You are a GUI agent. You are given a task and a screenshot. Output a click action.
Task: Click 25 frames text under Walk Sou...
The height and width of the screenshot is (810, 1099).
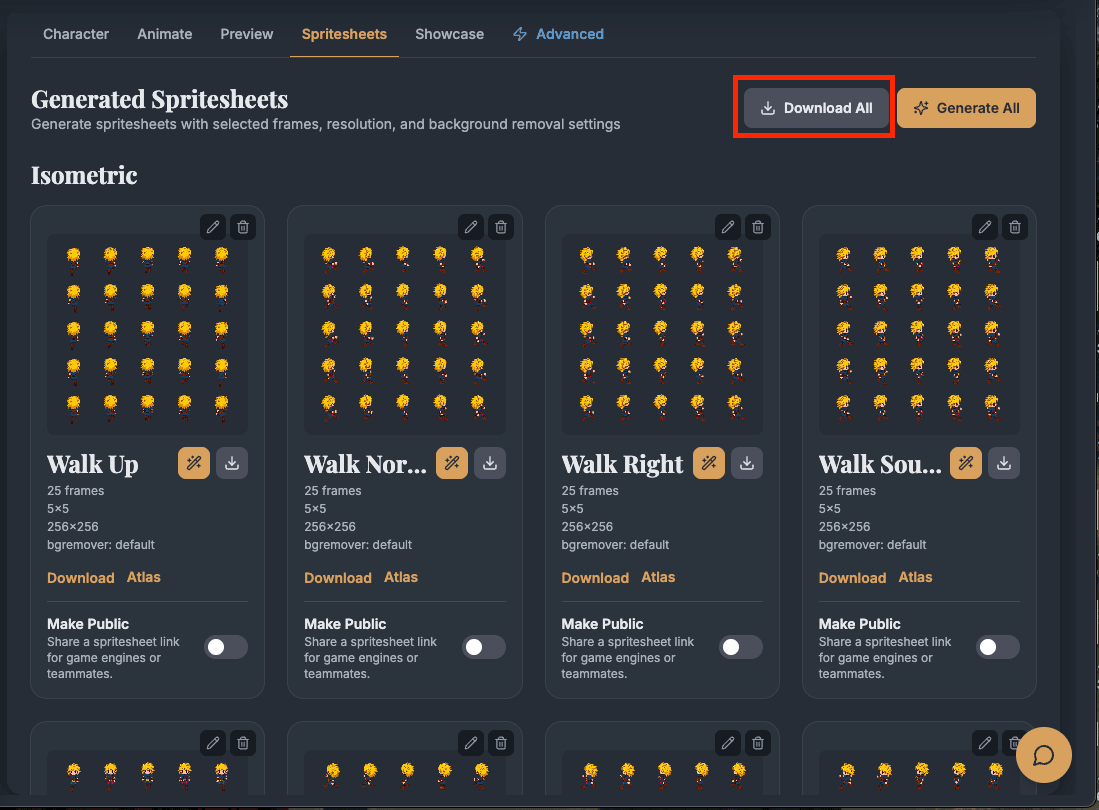(x=847, y=490)
